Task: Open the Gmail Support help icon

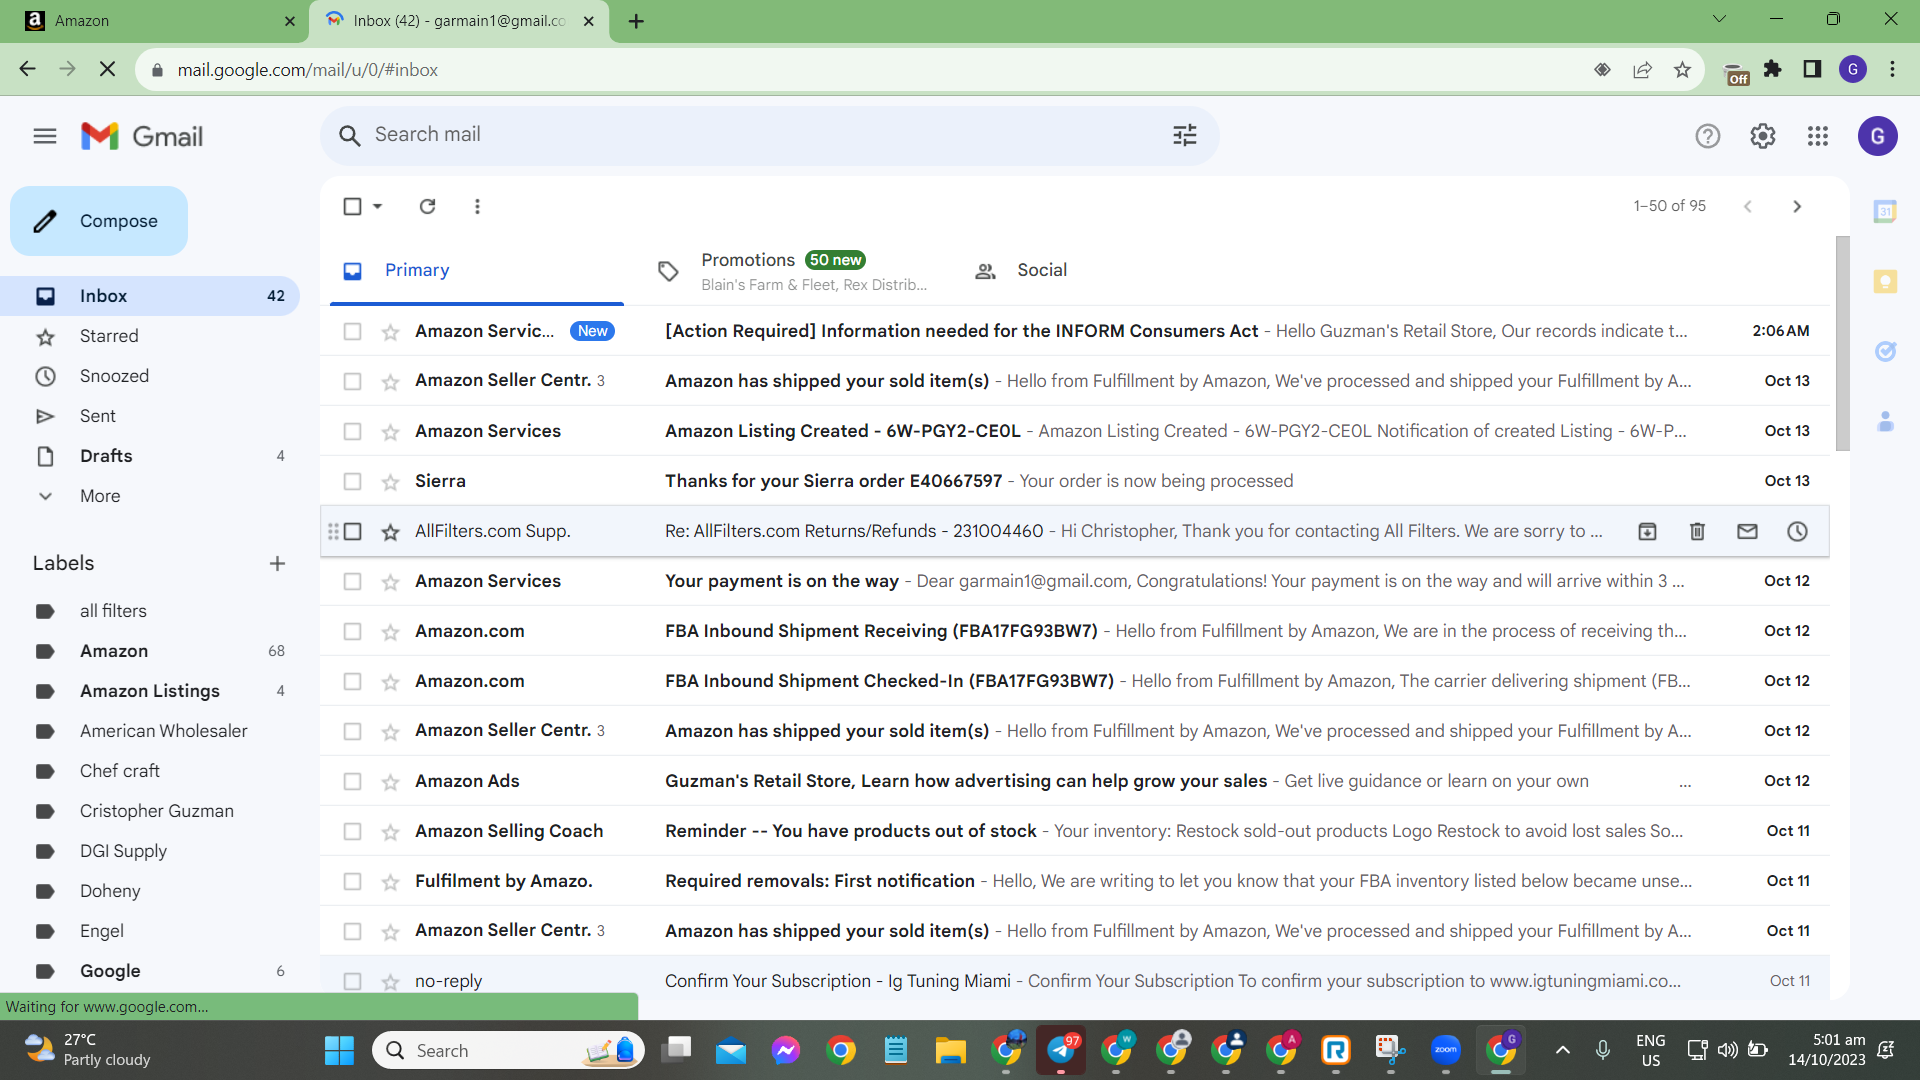Action: 1707,136
